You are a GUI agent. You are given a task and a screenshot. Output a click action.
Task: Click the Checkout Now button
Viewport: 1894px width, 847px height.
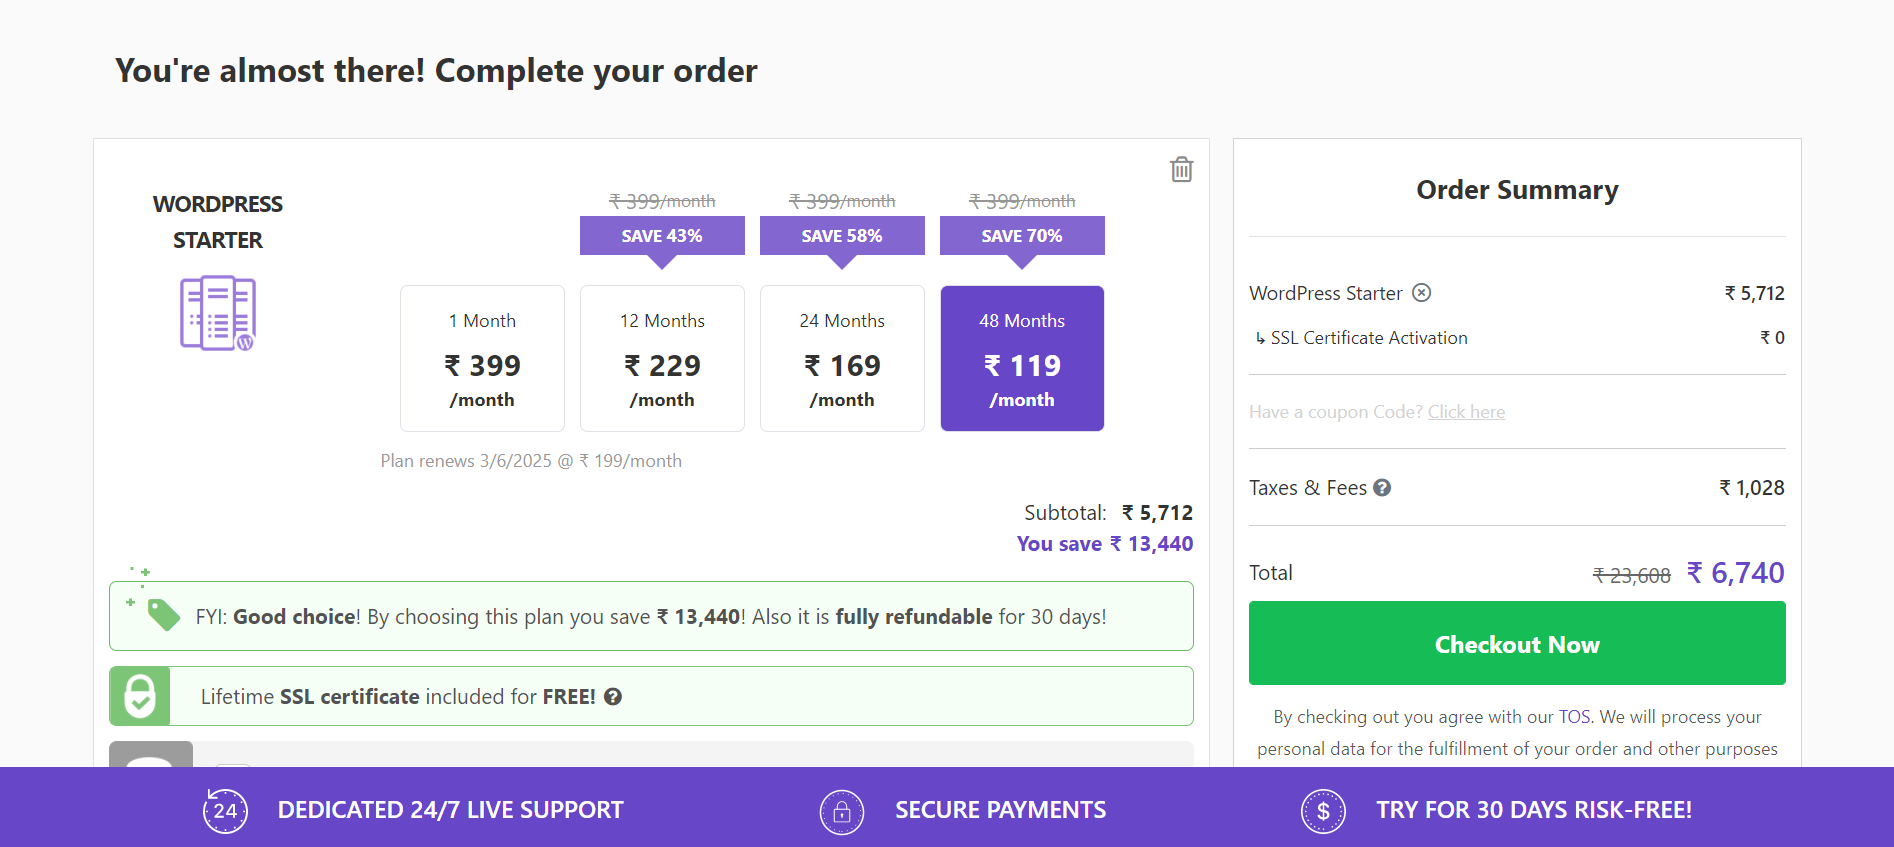click(1517, 644)
